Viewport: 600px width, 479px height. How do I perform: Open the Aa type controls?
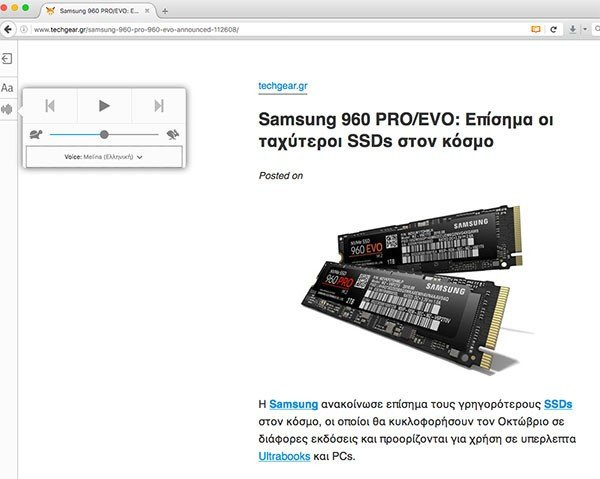coord(7,88)
